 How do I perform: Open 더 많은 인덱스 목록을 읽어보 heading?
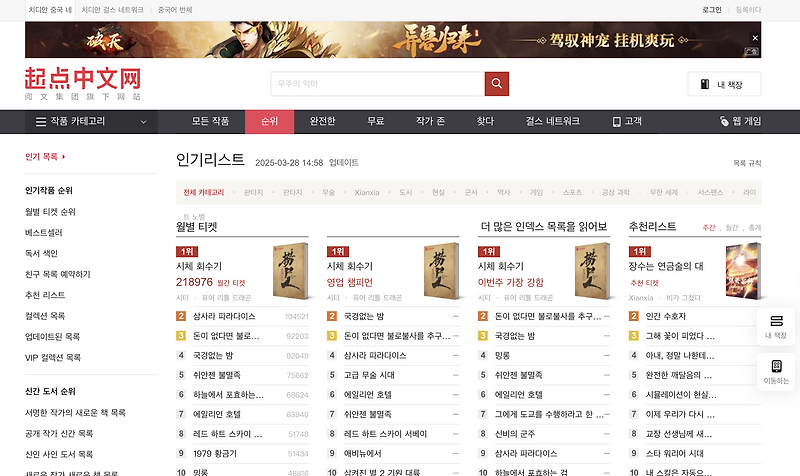[x=544, y=227]
